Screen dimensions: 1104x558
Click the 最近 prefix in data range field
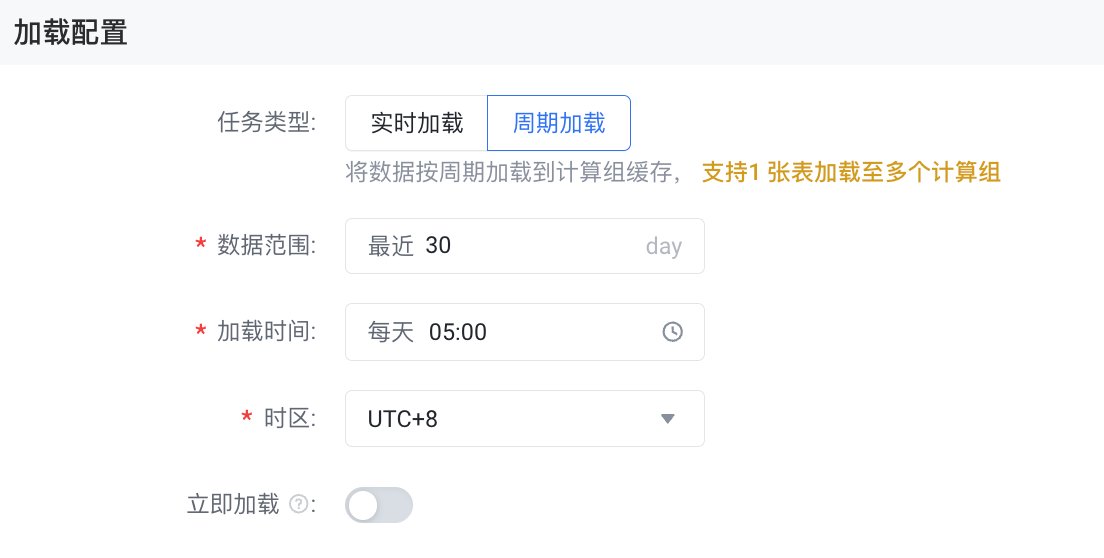pyautogui.click(x=390, y=246)
